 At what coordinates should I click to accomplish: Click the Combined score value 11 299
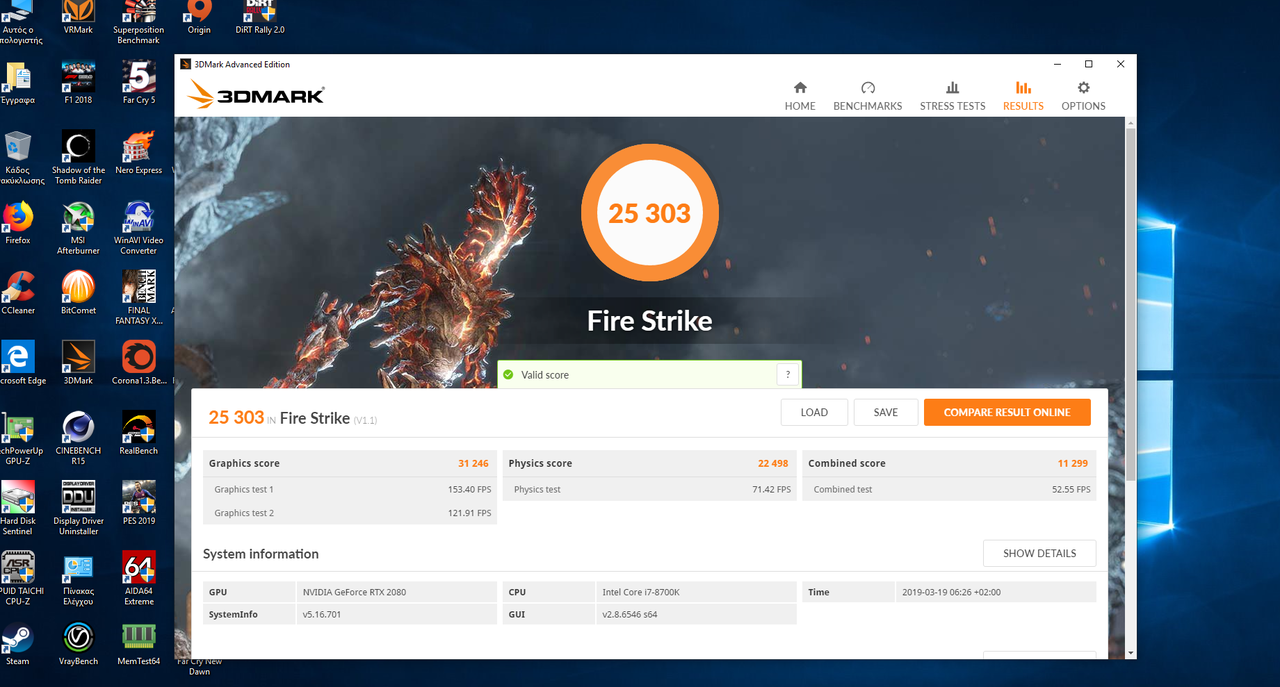1074,463
